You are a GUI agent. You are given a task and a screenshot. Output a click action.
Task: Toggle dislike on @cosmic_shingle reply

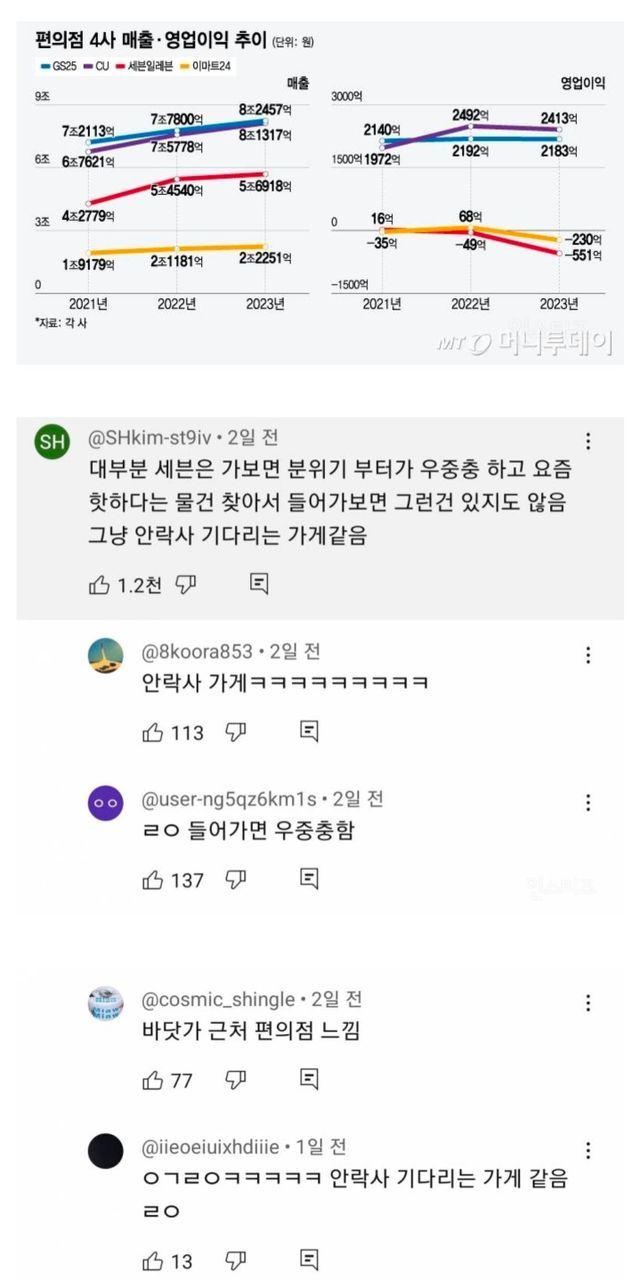[x=236, y=1079]
